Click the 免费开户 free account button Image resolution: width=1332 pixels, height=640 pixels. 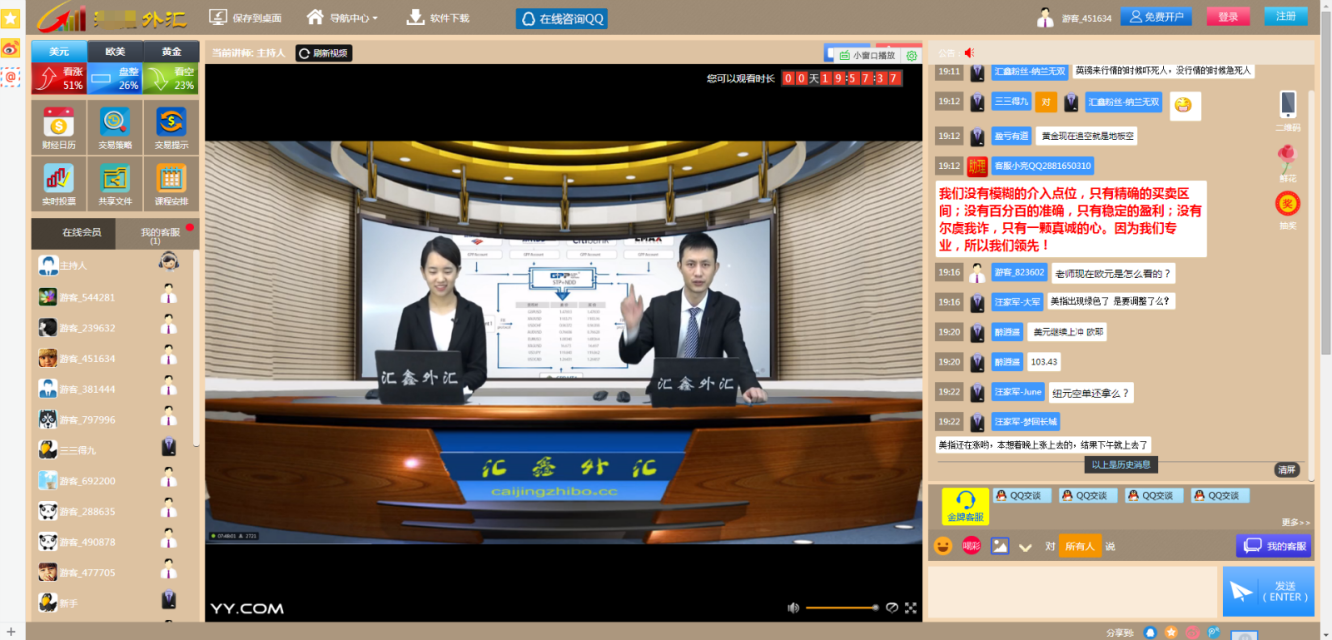1156,16
